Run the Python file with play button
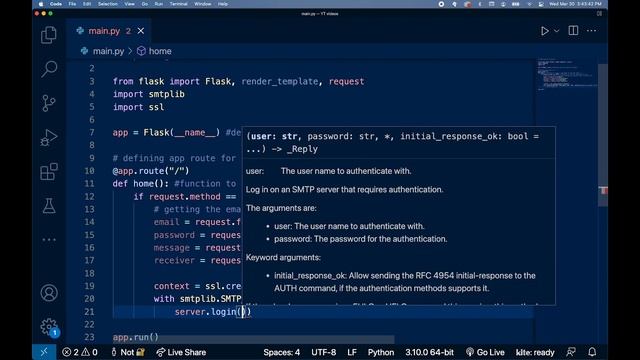 click(544, 31)
